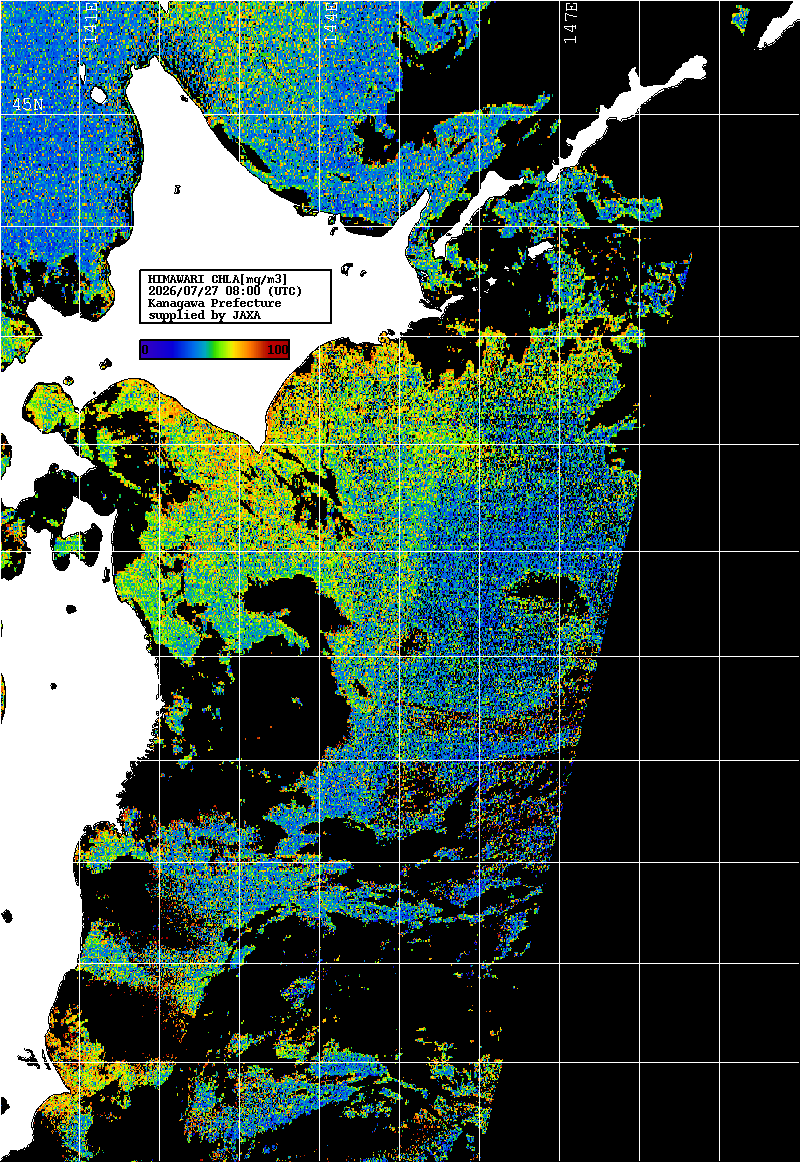The height and width of the screenshot is (1162, 800).
Task: Click the 2026/07/27 08:00 (UTC) timestamp
Action: (x=225, y=290)
